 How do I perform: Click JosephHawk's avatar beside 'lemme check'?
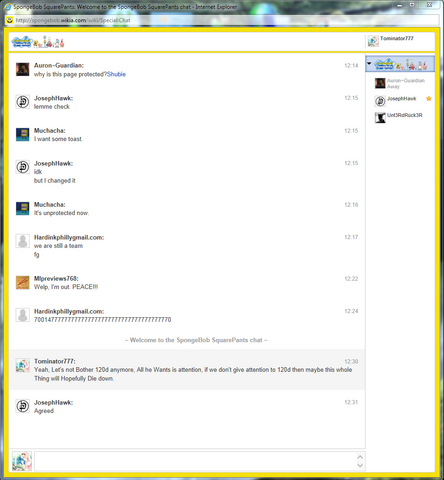(x=22, y=102)
